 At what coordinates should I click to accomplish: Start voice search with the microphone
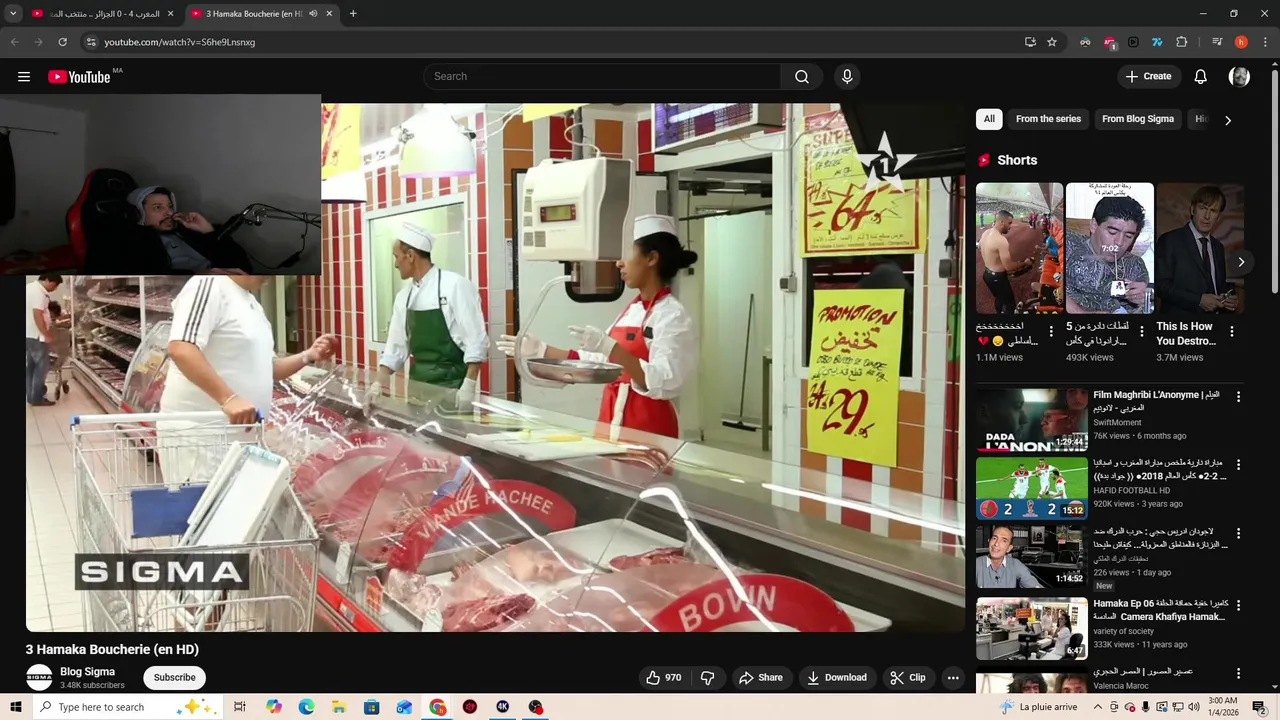click(847, 76)
